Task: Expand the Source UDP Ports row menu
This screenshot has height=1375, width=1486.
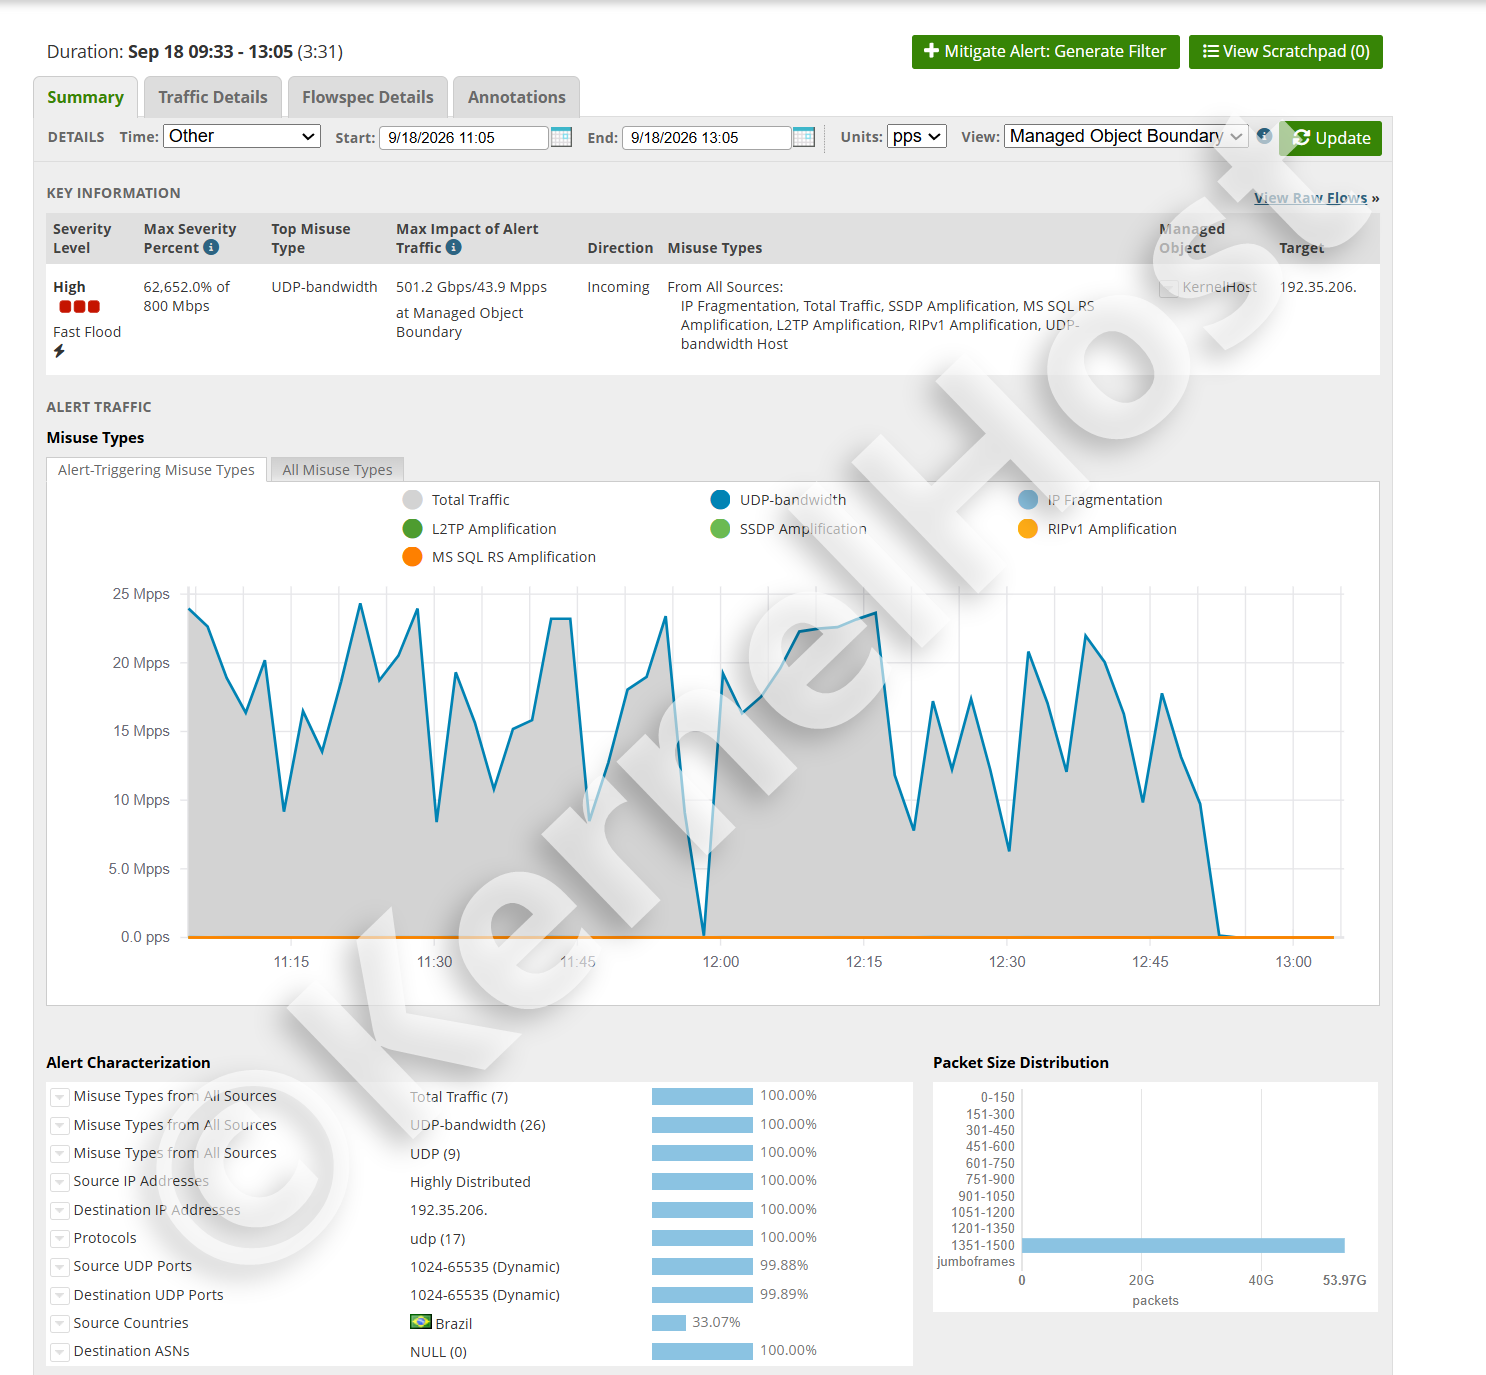Action: pos(60,1267)
